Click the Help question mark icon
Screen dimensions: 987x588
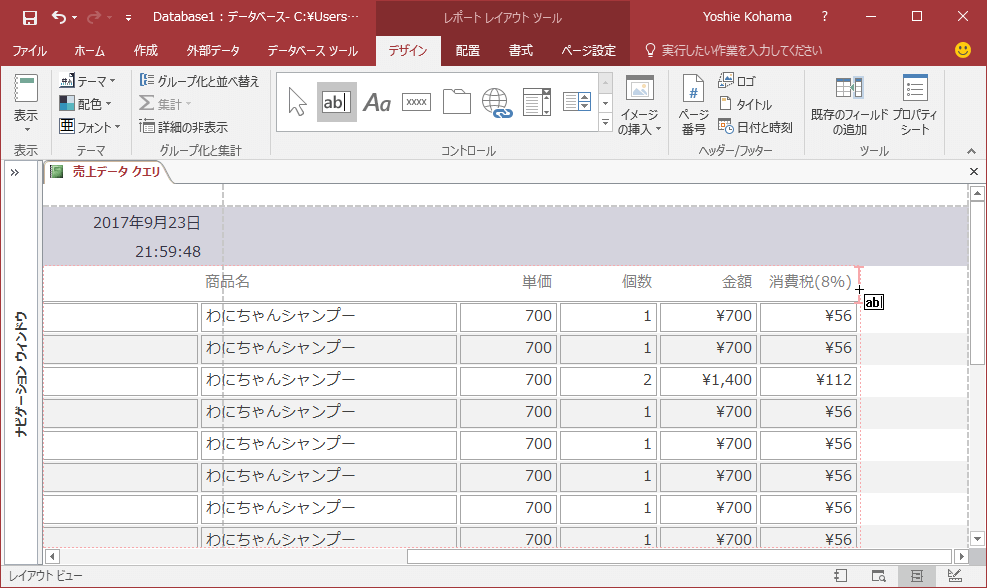[825, 17]
